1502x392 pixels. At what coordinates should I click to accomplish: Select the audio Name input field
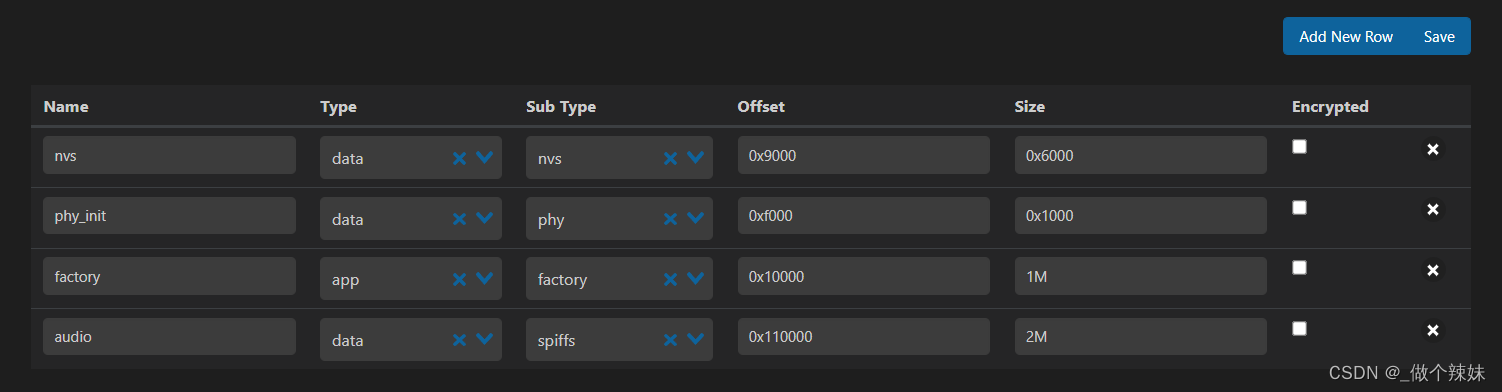(169, 337)
